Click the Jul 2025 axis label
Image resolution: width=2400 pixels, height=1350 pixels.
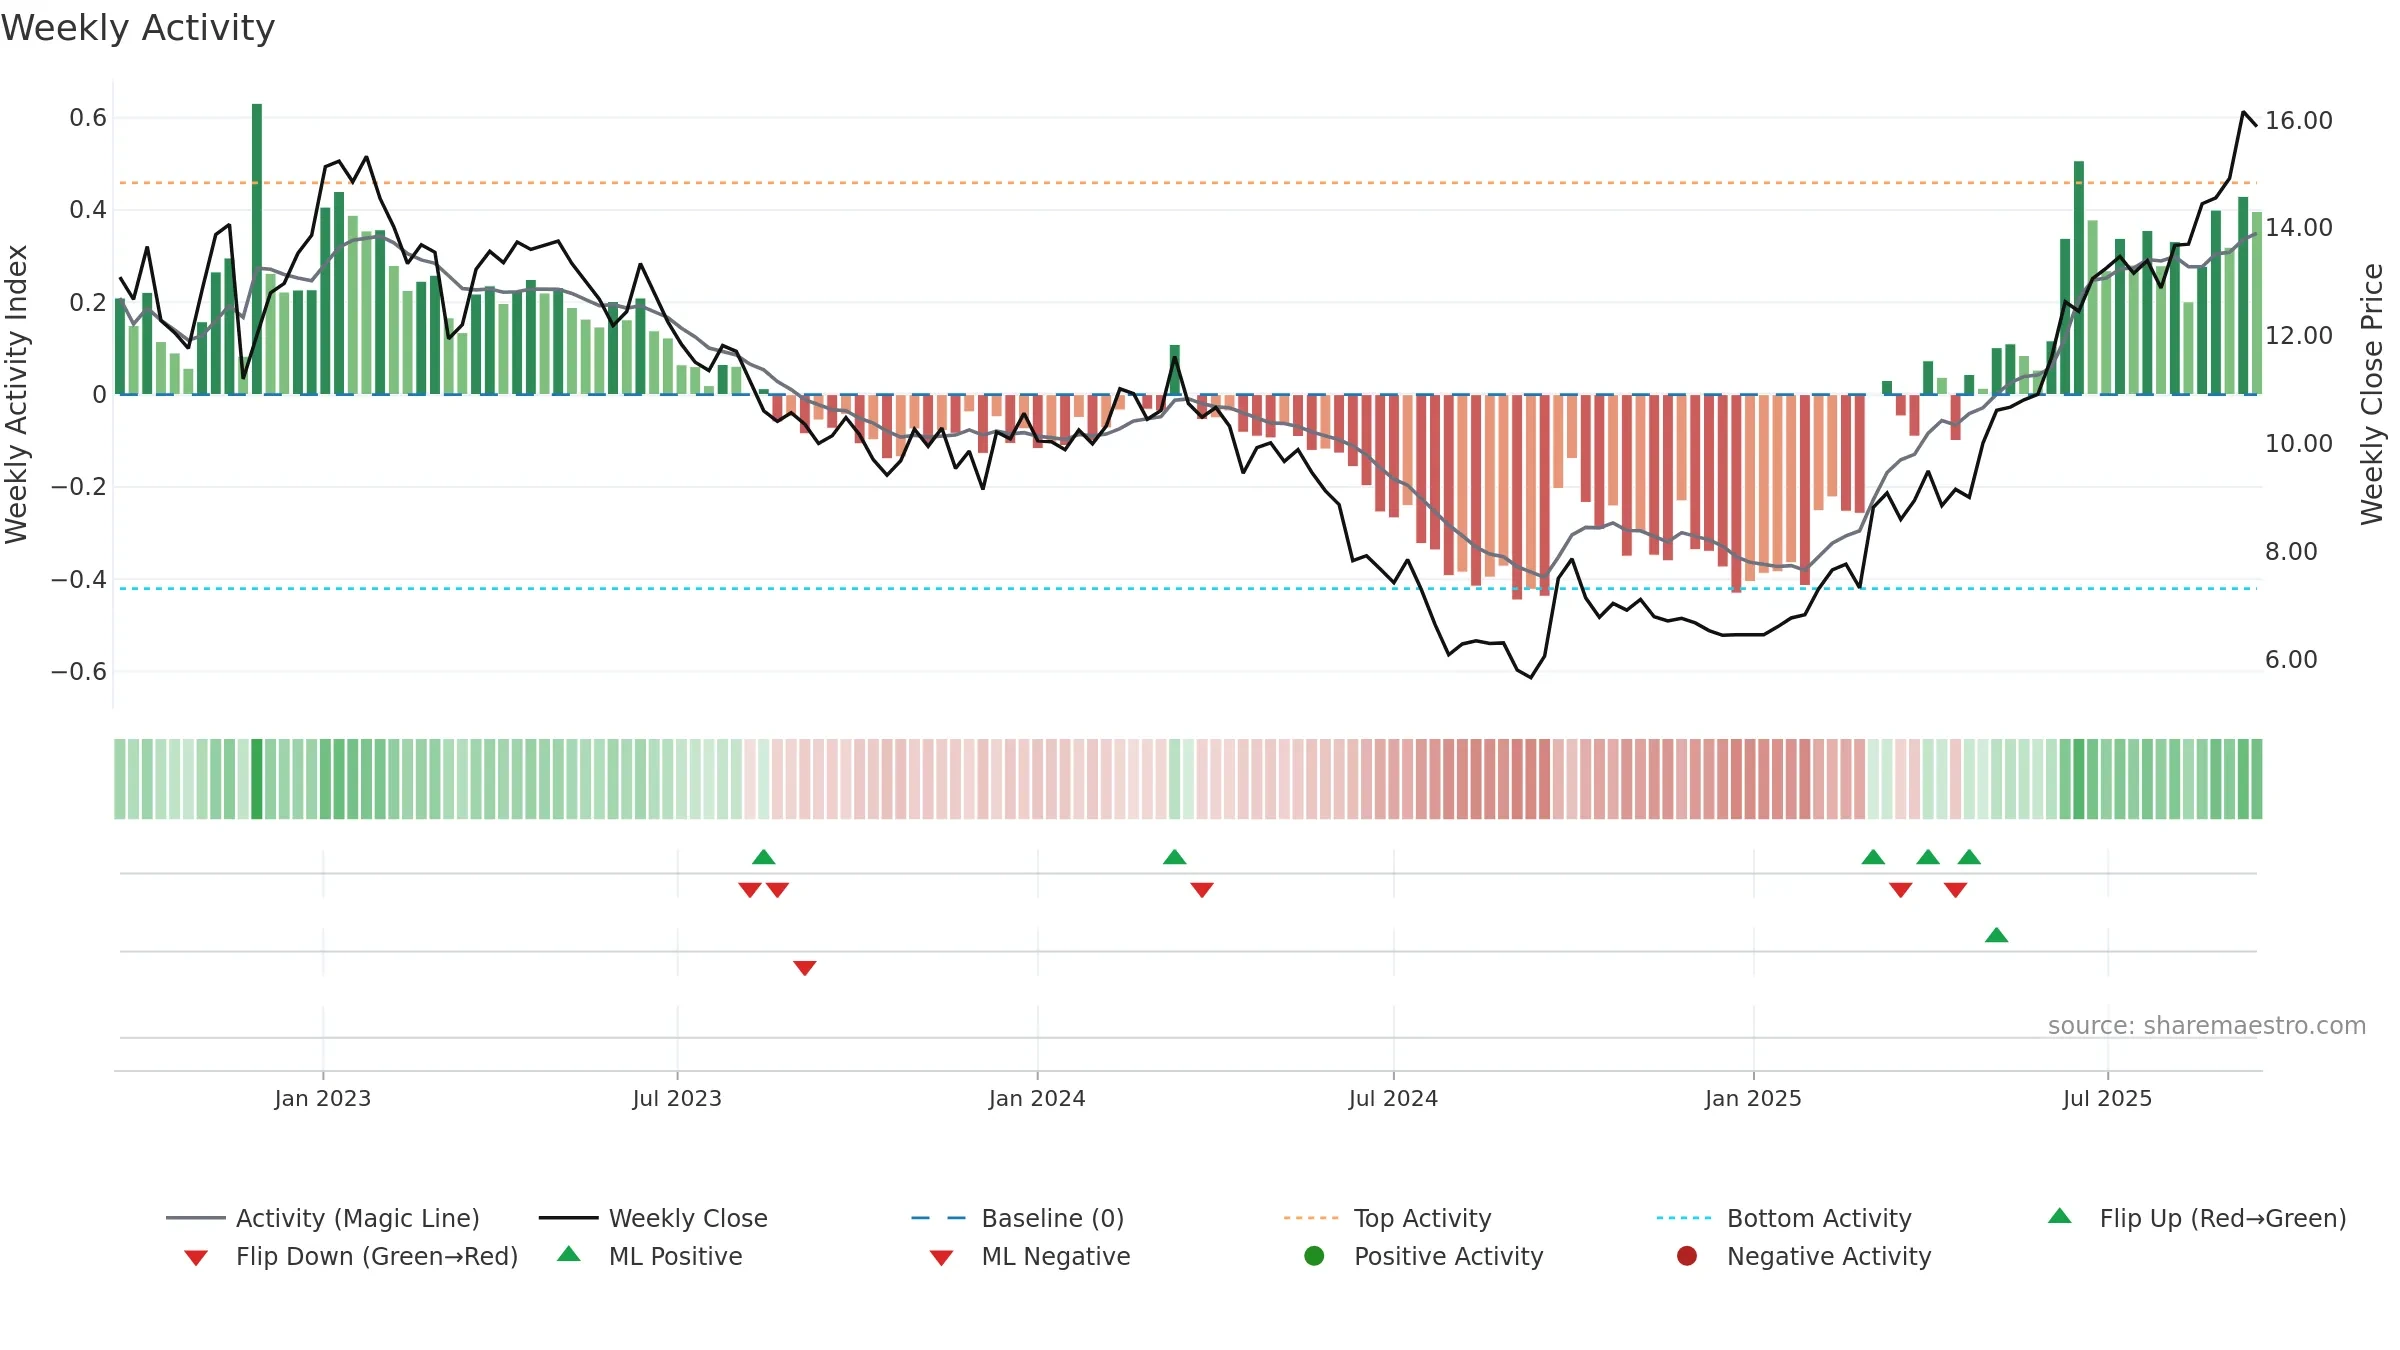point(2107,1098)
